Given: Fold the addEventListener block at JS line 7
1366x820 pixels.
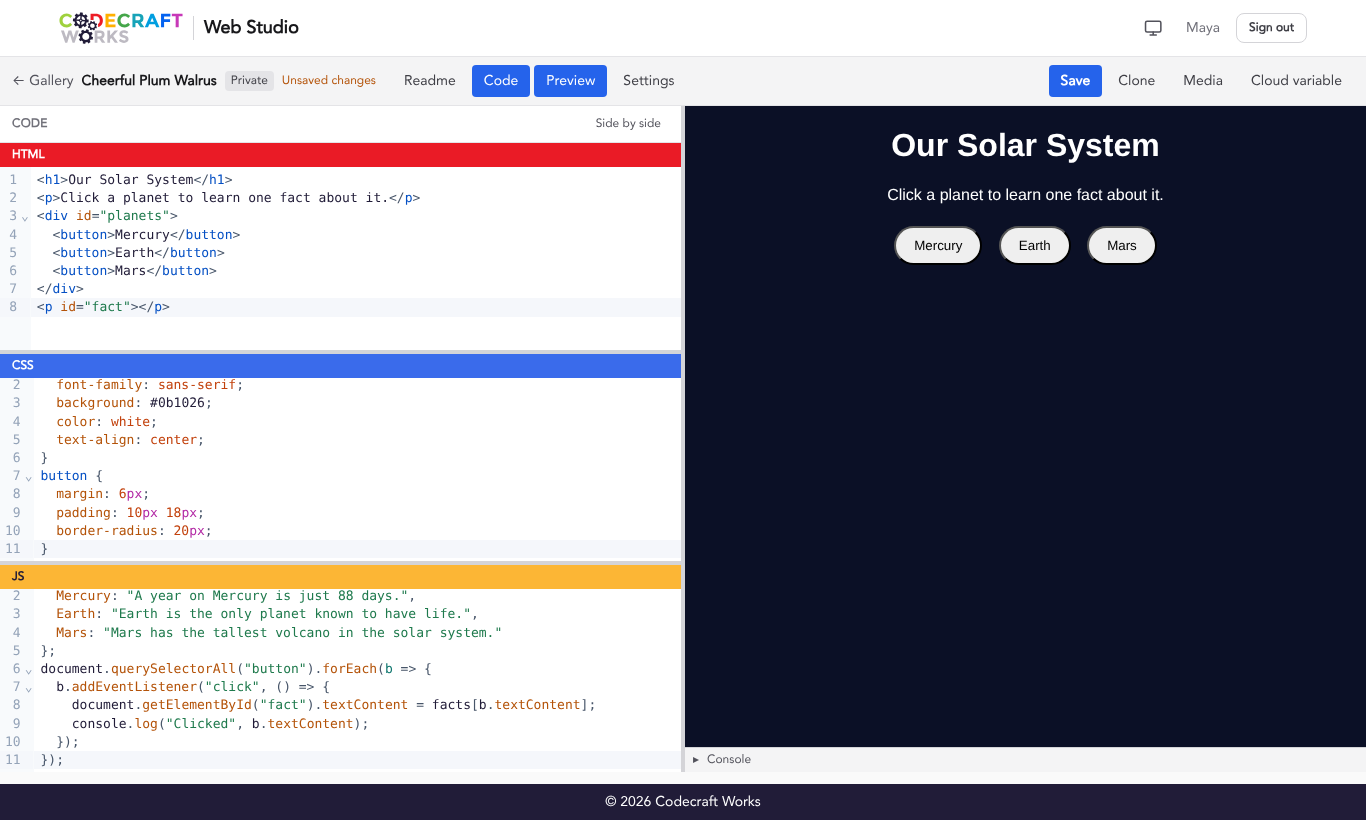Looking at the screenshot, I should click(x=28, y=688).
